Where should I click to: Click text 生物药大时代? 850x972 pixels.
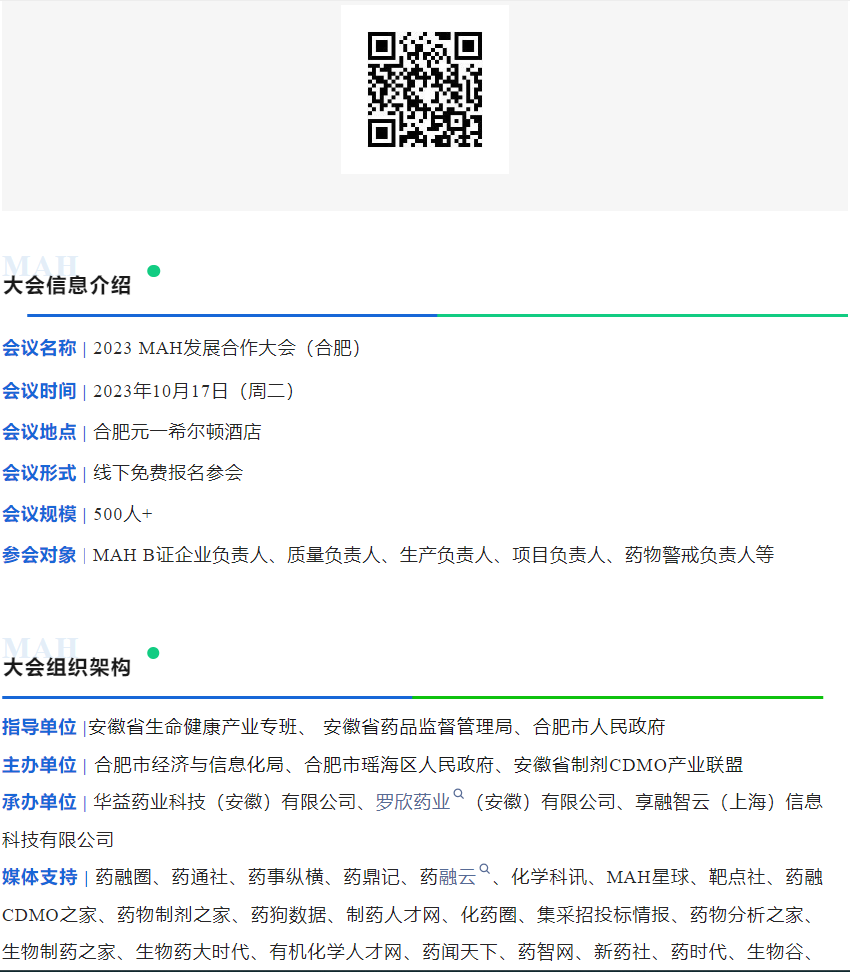coord(192,952)
